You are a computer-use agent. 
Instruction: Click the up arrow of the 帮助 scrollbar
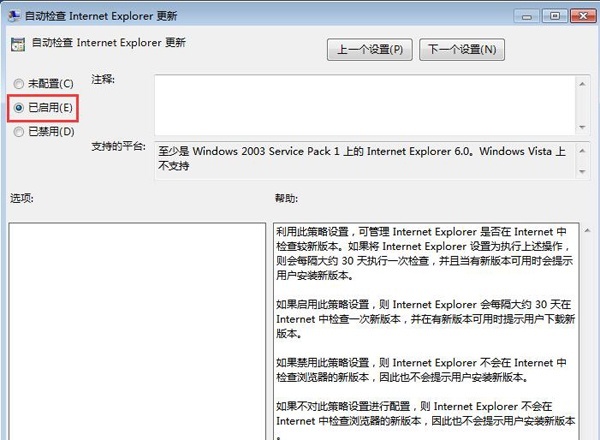(587, 230)
